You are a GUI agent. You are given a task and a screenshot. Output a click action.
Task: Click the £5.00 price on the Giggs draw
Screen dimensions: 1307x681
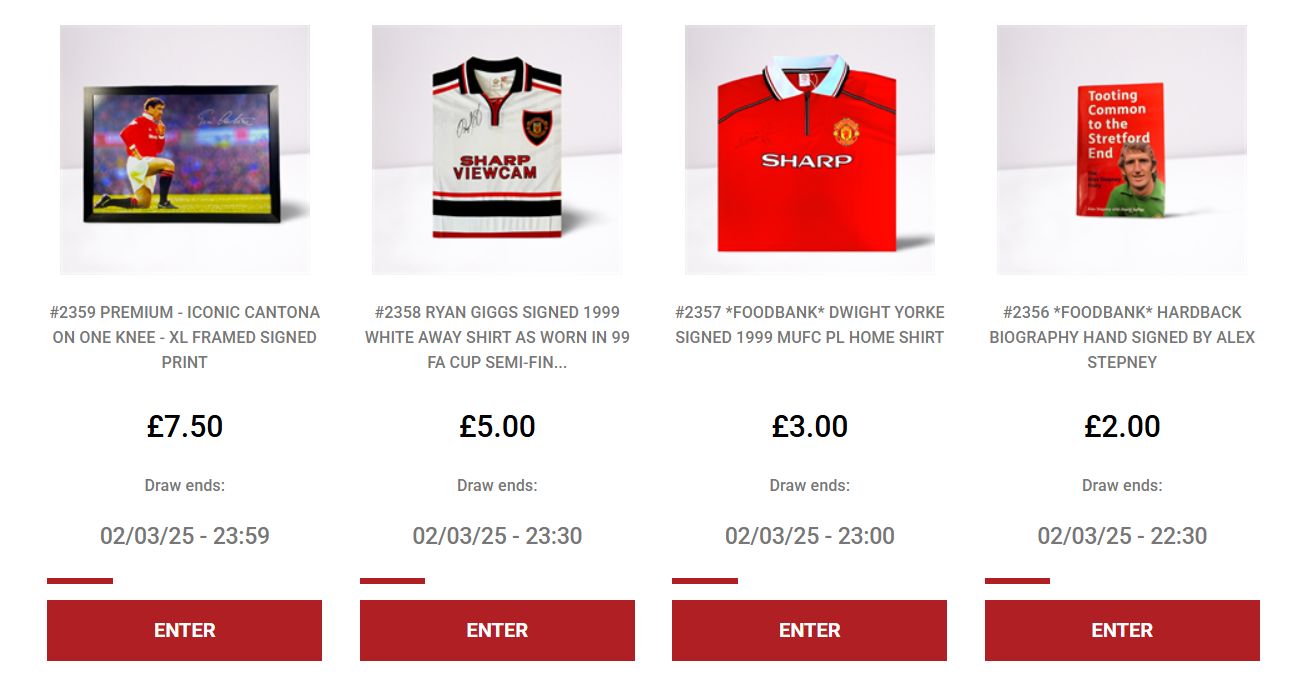(497, 427)
